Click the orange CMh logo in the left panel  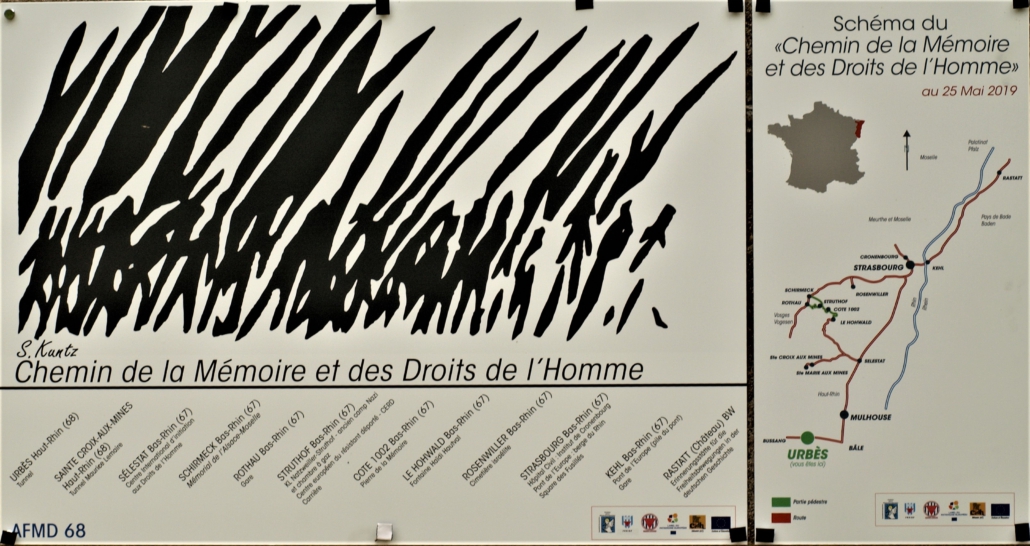pos(698,522)
